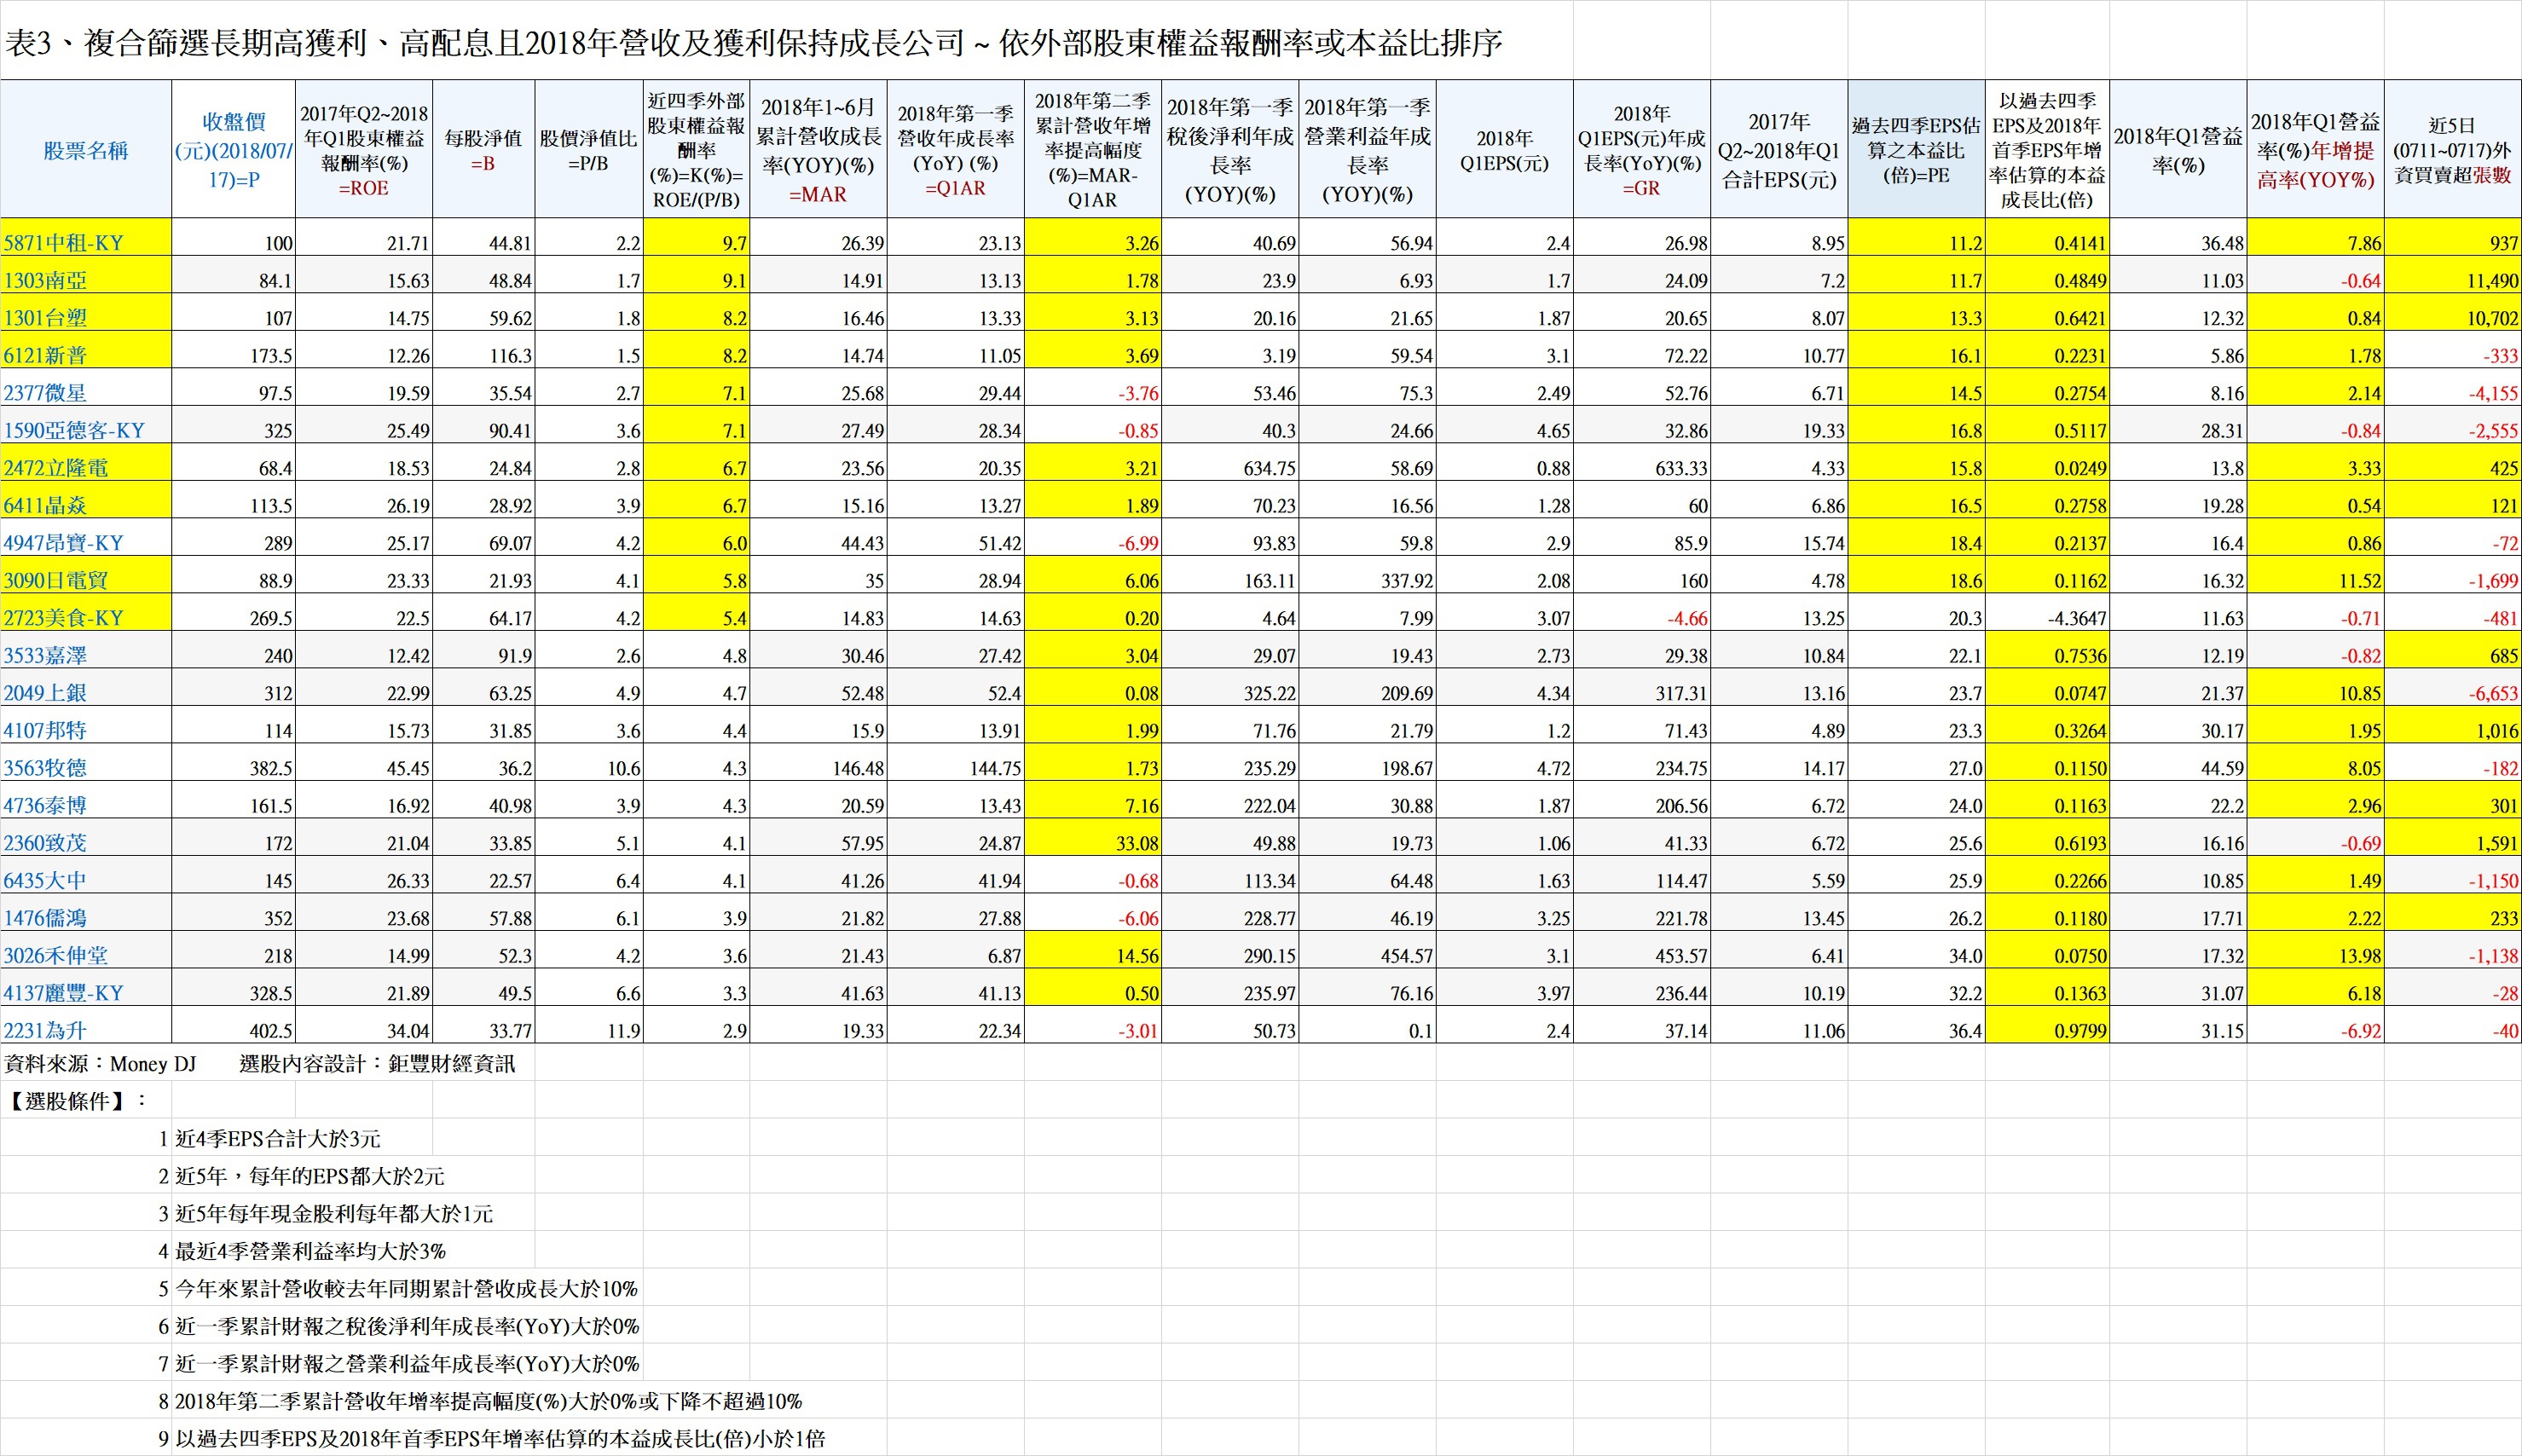The width and height of the screenshot is (2522, 1456).
Task: Click stock name 1303南亞
Action: click(45, 281)
